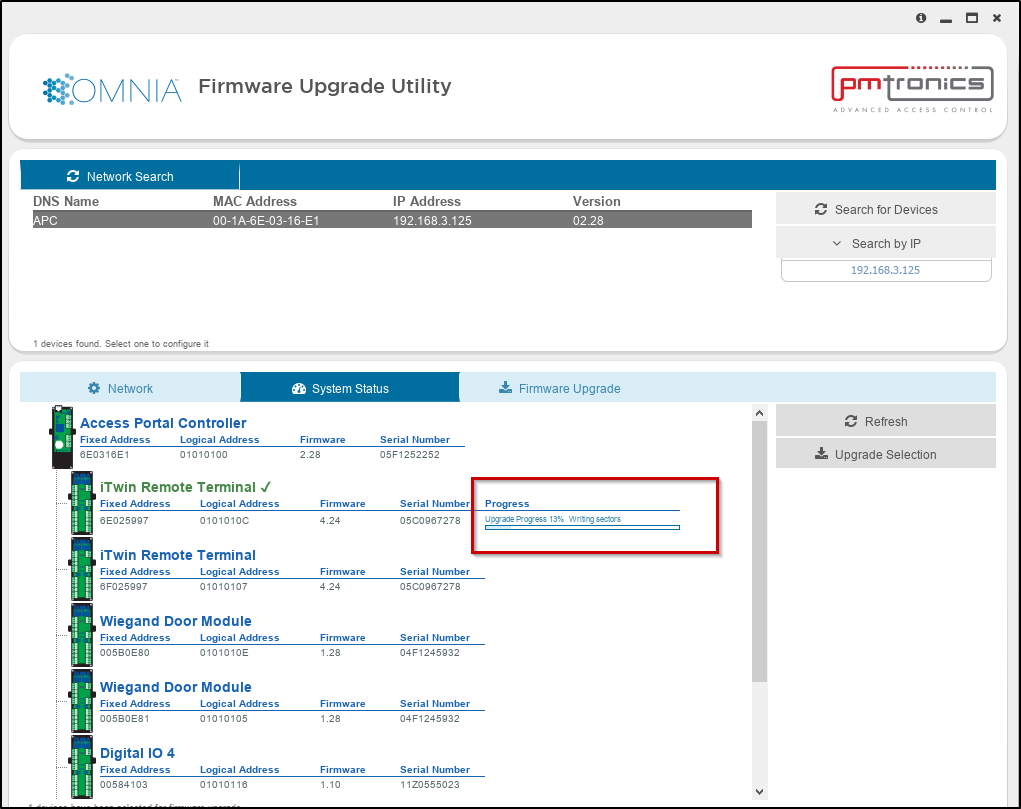Click the maximize window button
The image size is (1021, 809).
(972, 18)
